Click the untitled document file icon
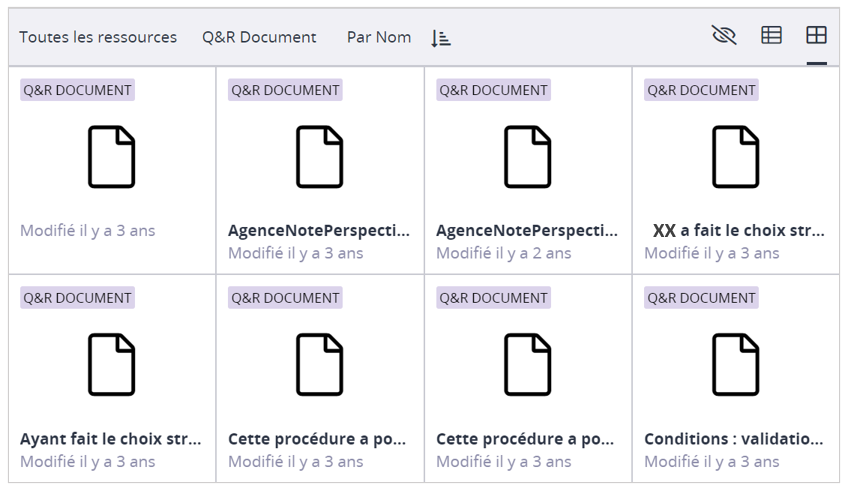846x489 pixels. tap(112, 157)
